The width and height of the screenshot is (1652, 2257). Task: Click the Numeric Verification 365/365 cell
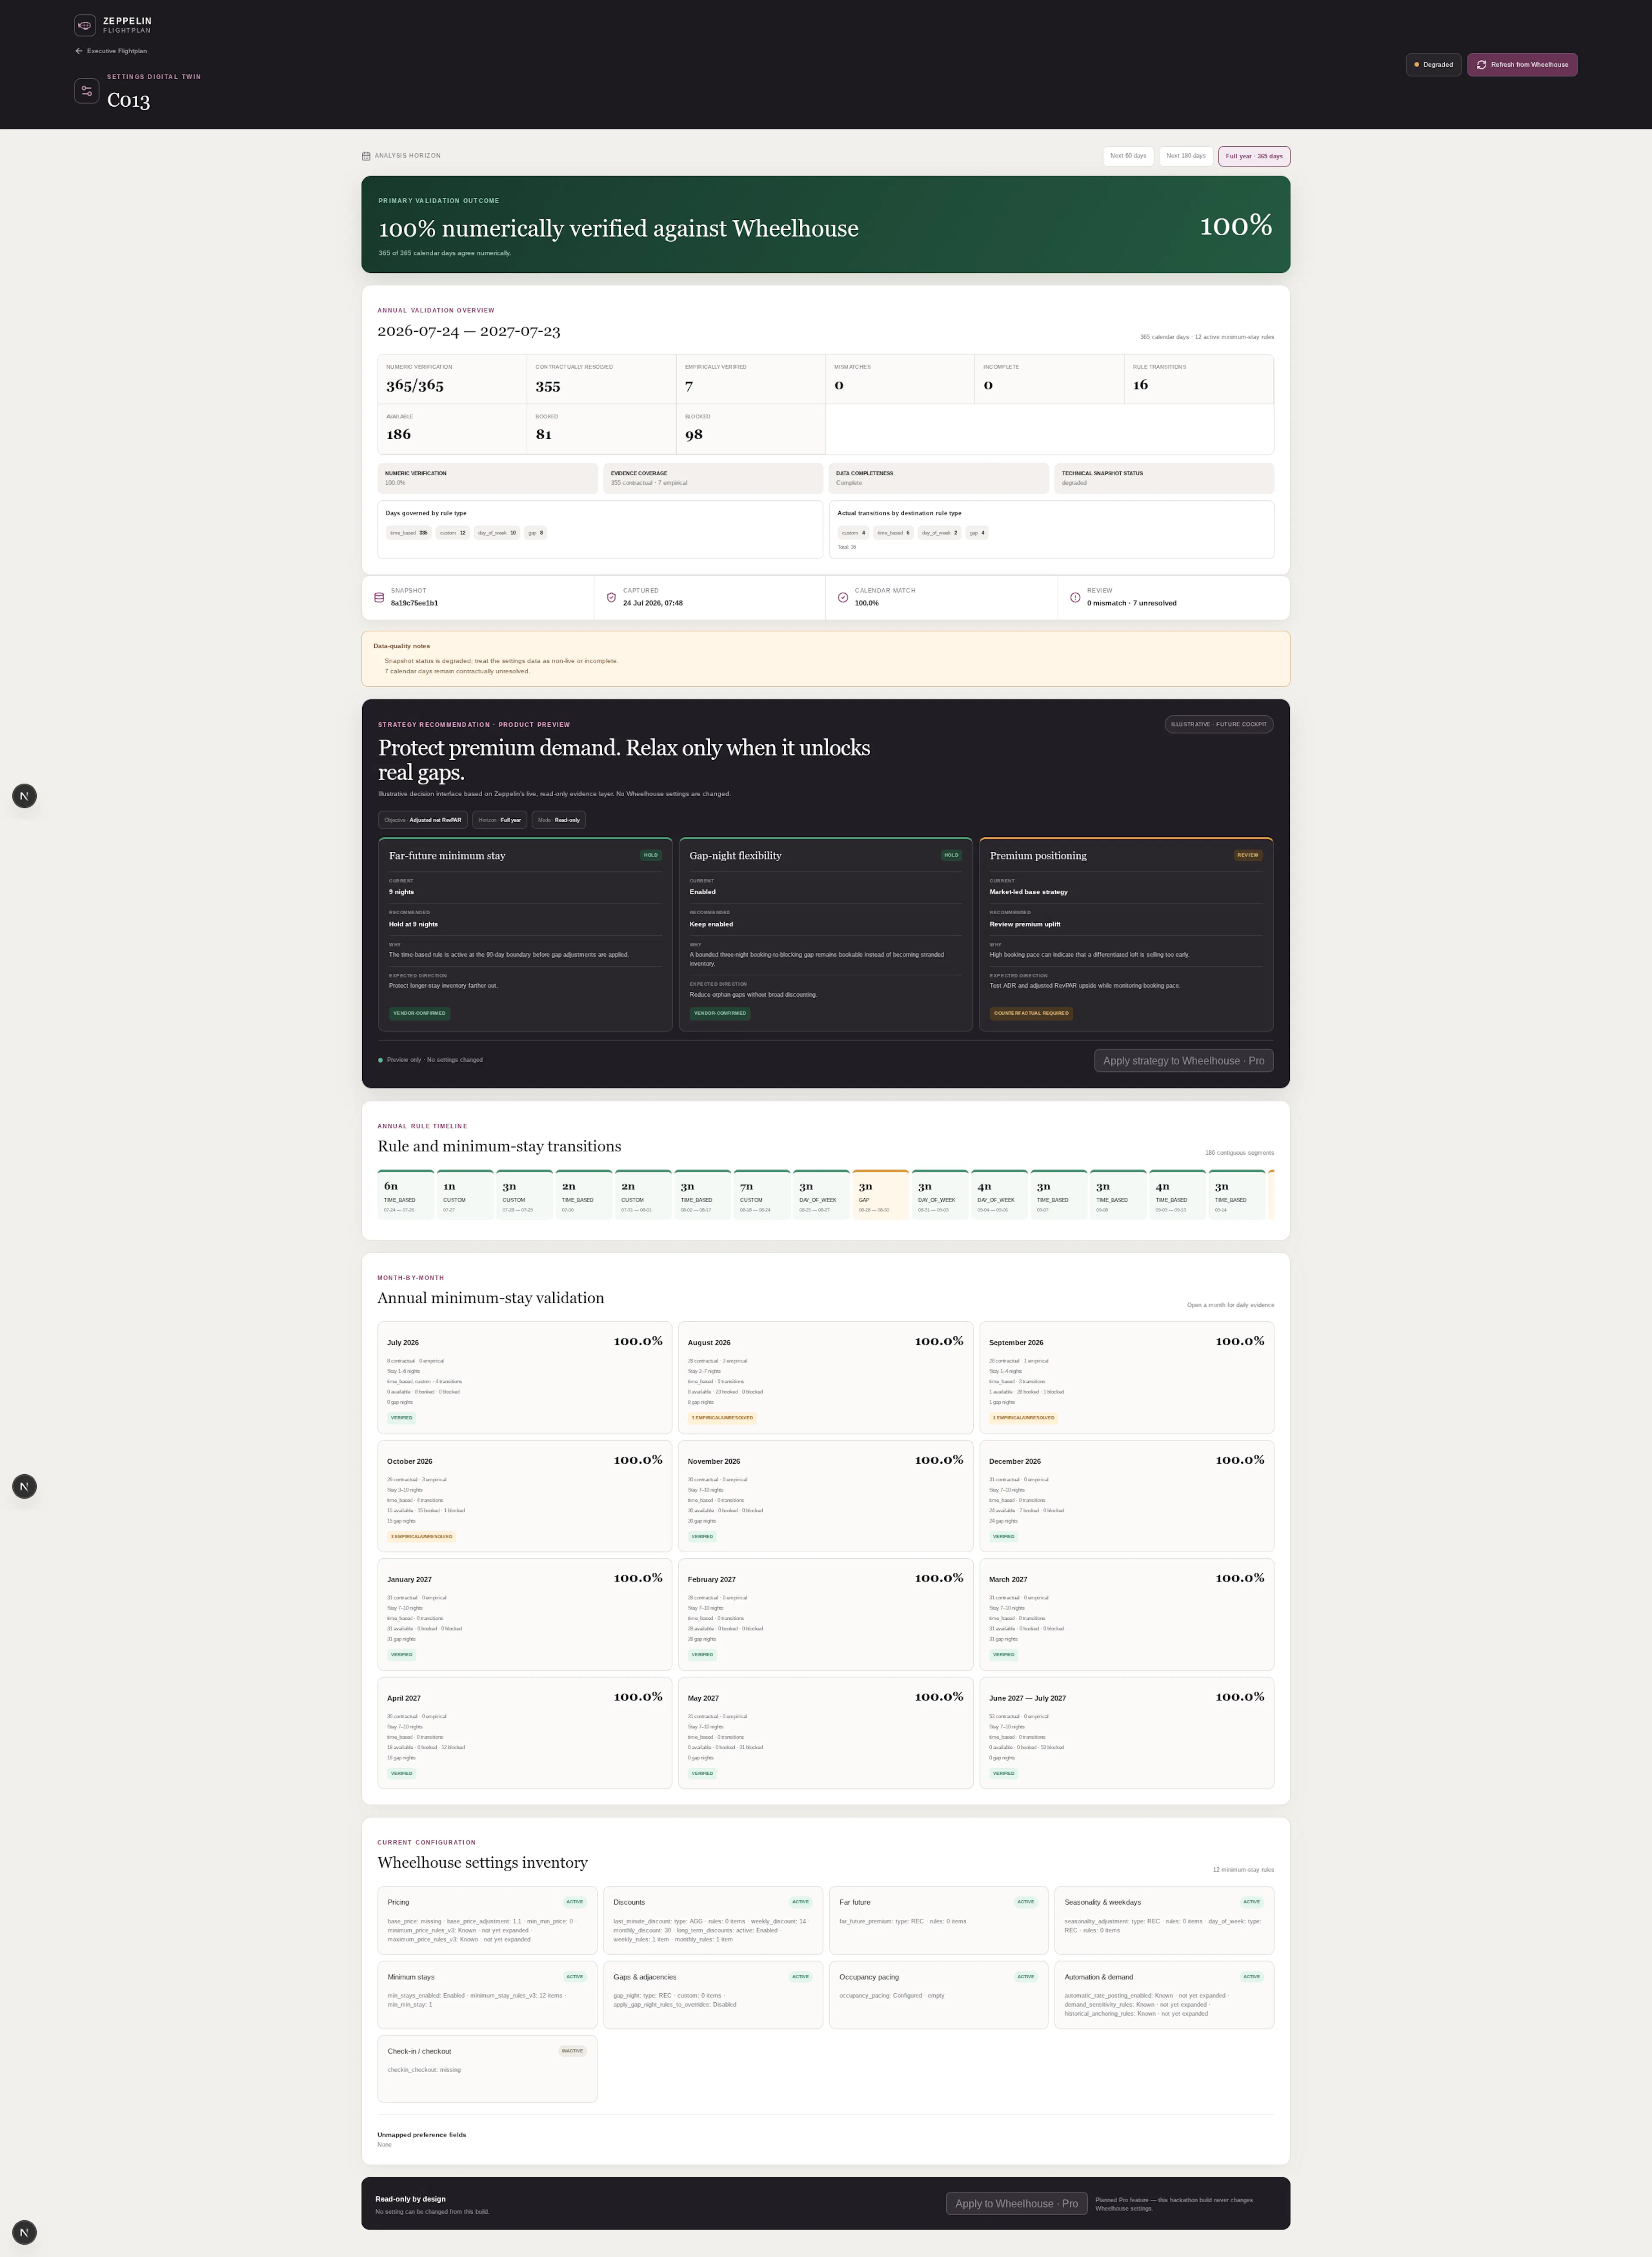452,379
